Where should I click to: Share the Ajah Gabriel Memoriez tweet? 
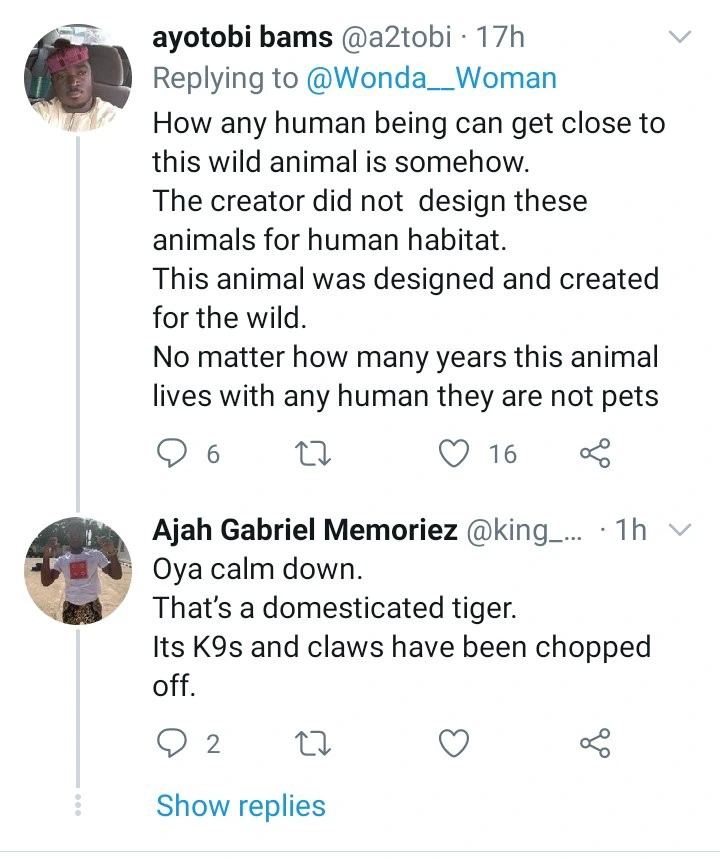click(594, 743)
